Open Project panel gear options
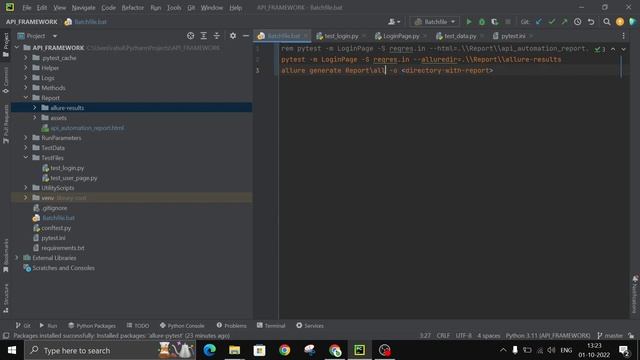Image resolution: width=640 pixels, height=360 pixels. tap(233, 36)
